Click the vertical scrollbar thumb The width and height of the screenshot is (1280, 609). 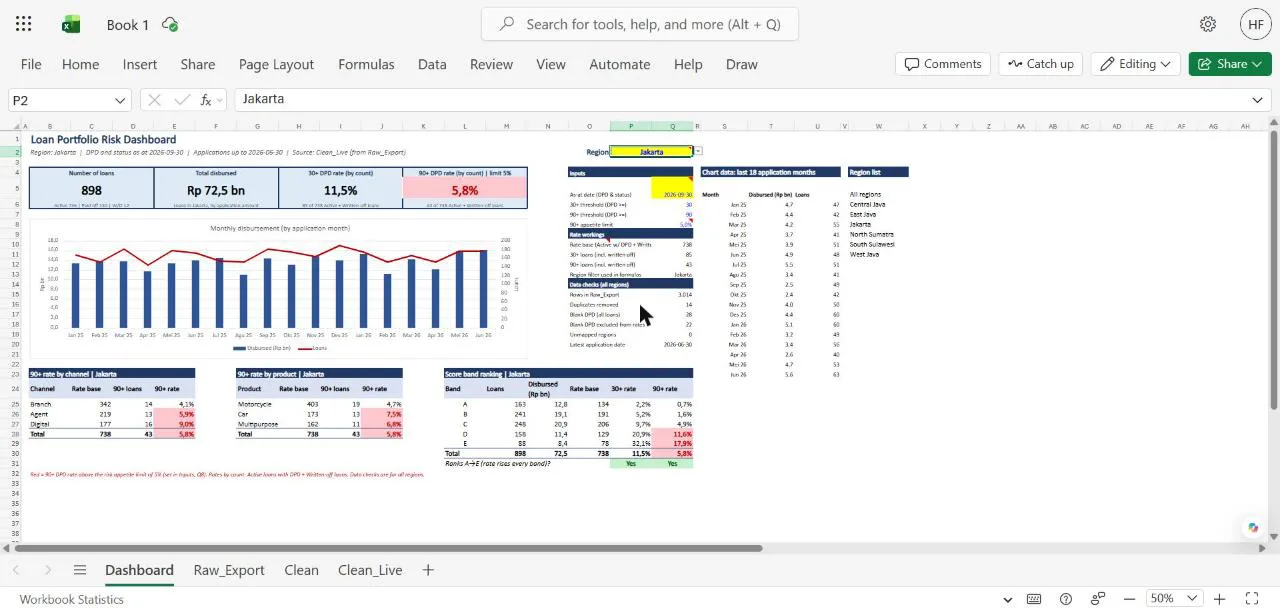(x=1273, y=270)
